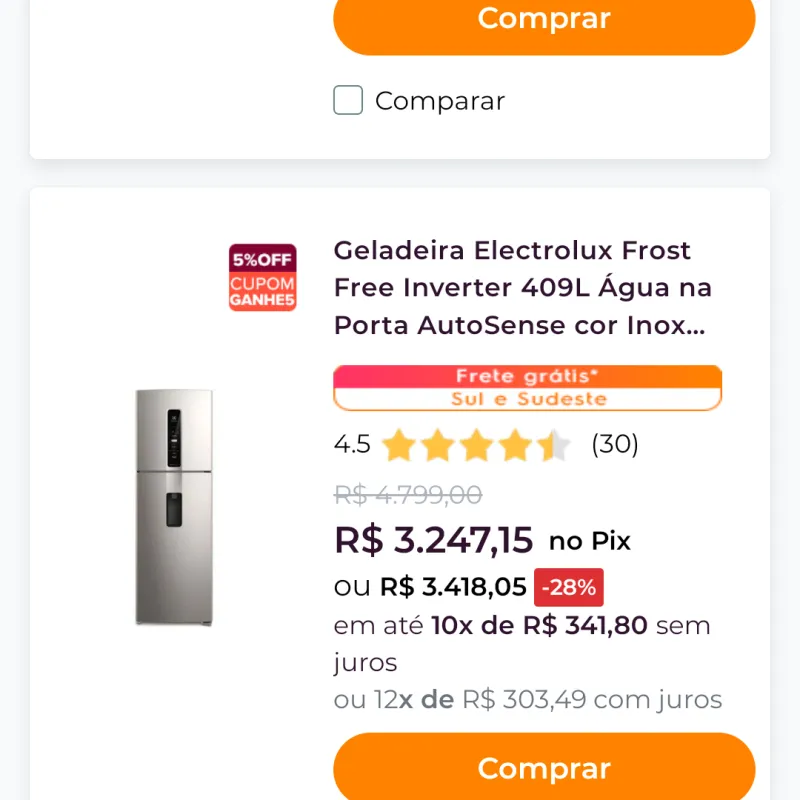This screenshot has width=800, height=800.
Task: Click the red -28% discount badge
Action: click(x=567, y=587)
